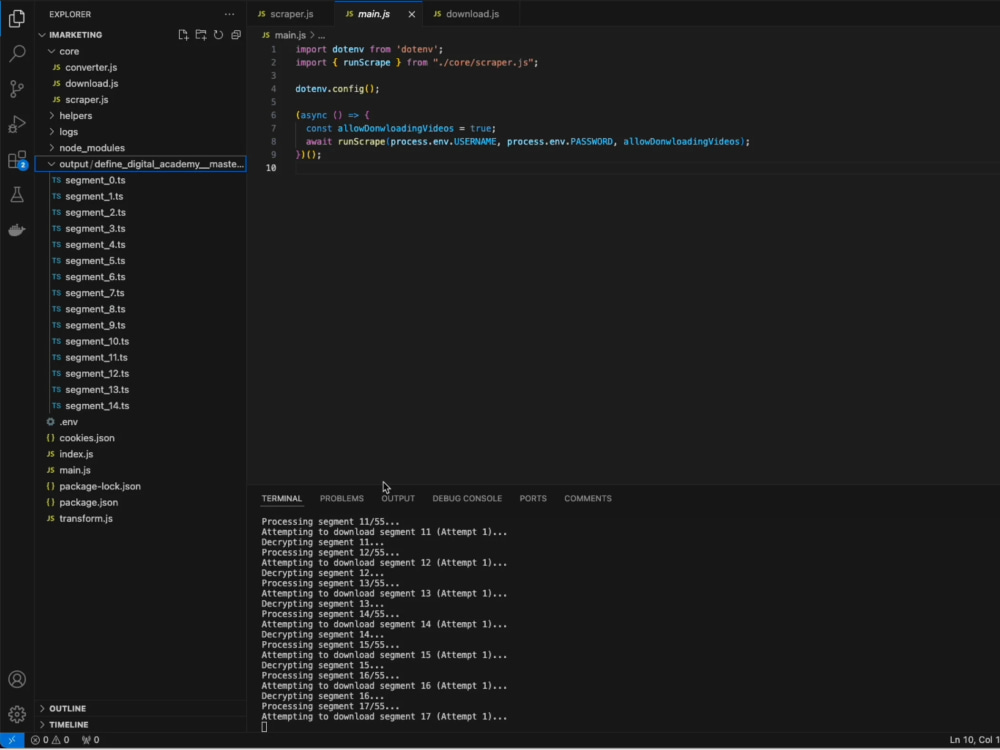Expand the TIMELINE section
This screenshot has height=750, width=1000.
click(x=140, y=724)
